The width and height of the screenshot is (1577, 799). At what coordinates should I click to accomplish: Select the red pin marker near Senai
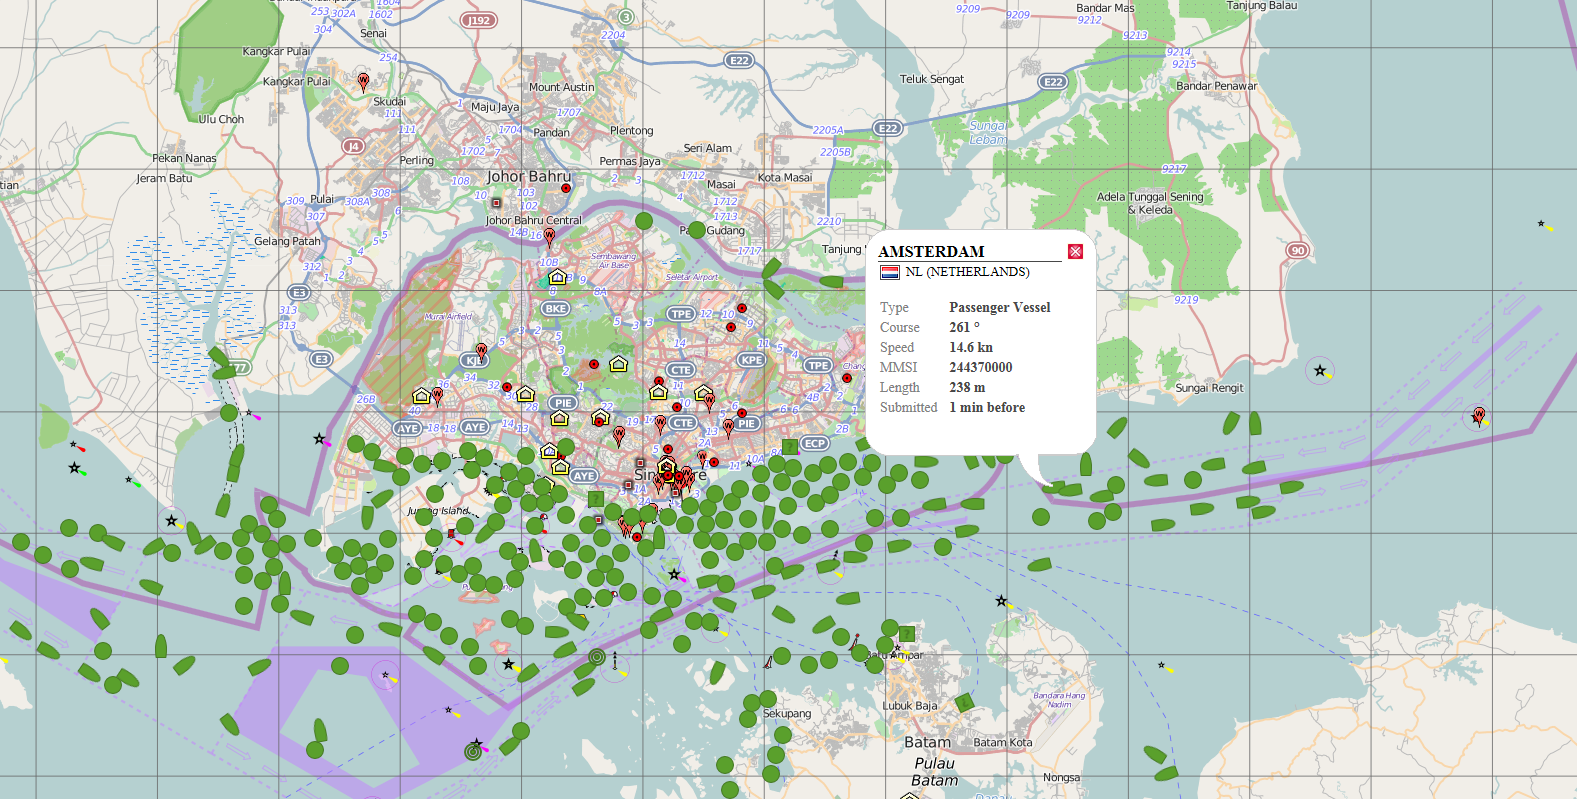(x=363, y=80)
